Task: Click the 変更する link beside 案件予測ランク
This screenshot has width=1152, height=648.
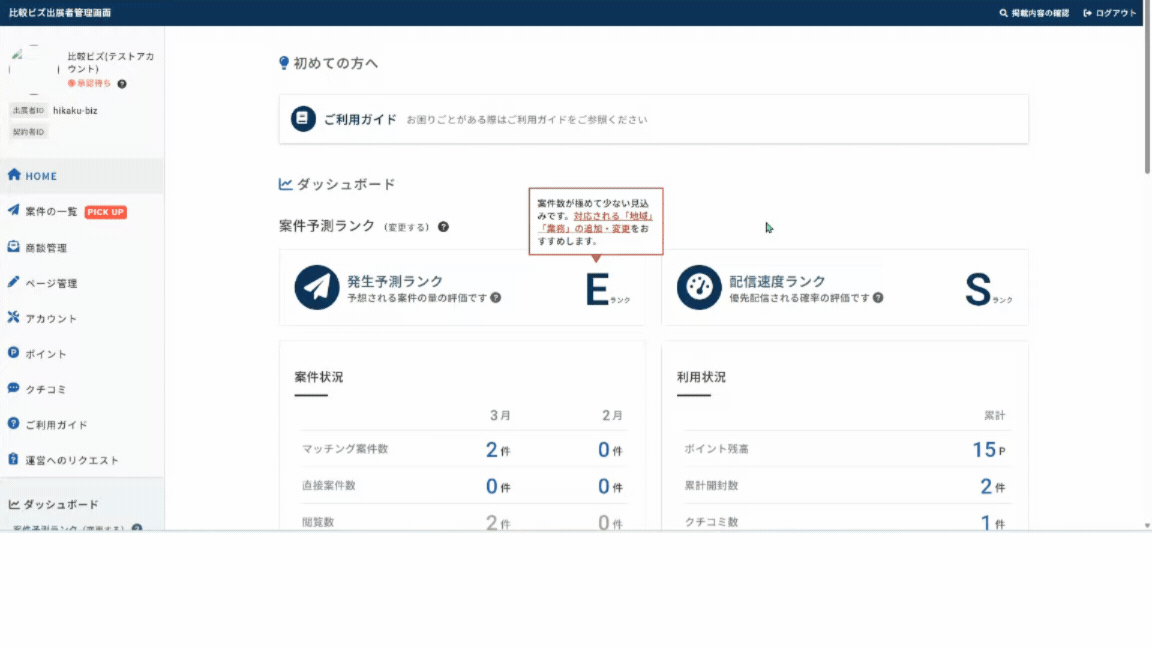Action: tap(406, 227)
